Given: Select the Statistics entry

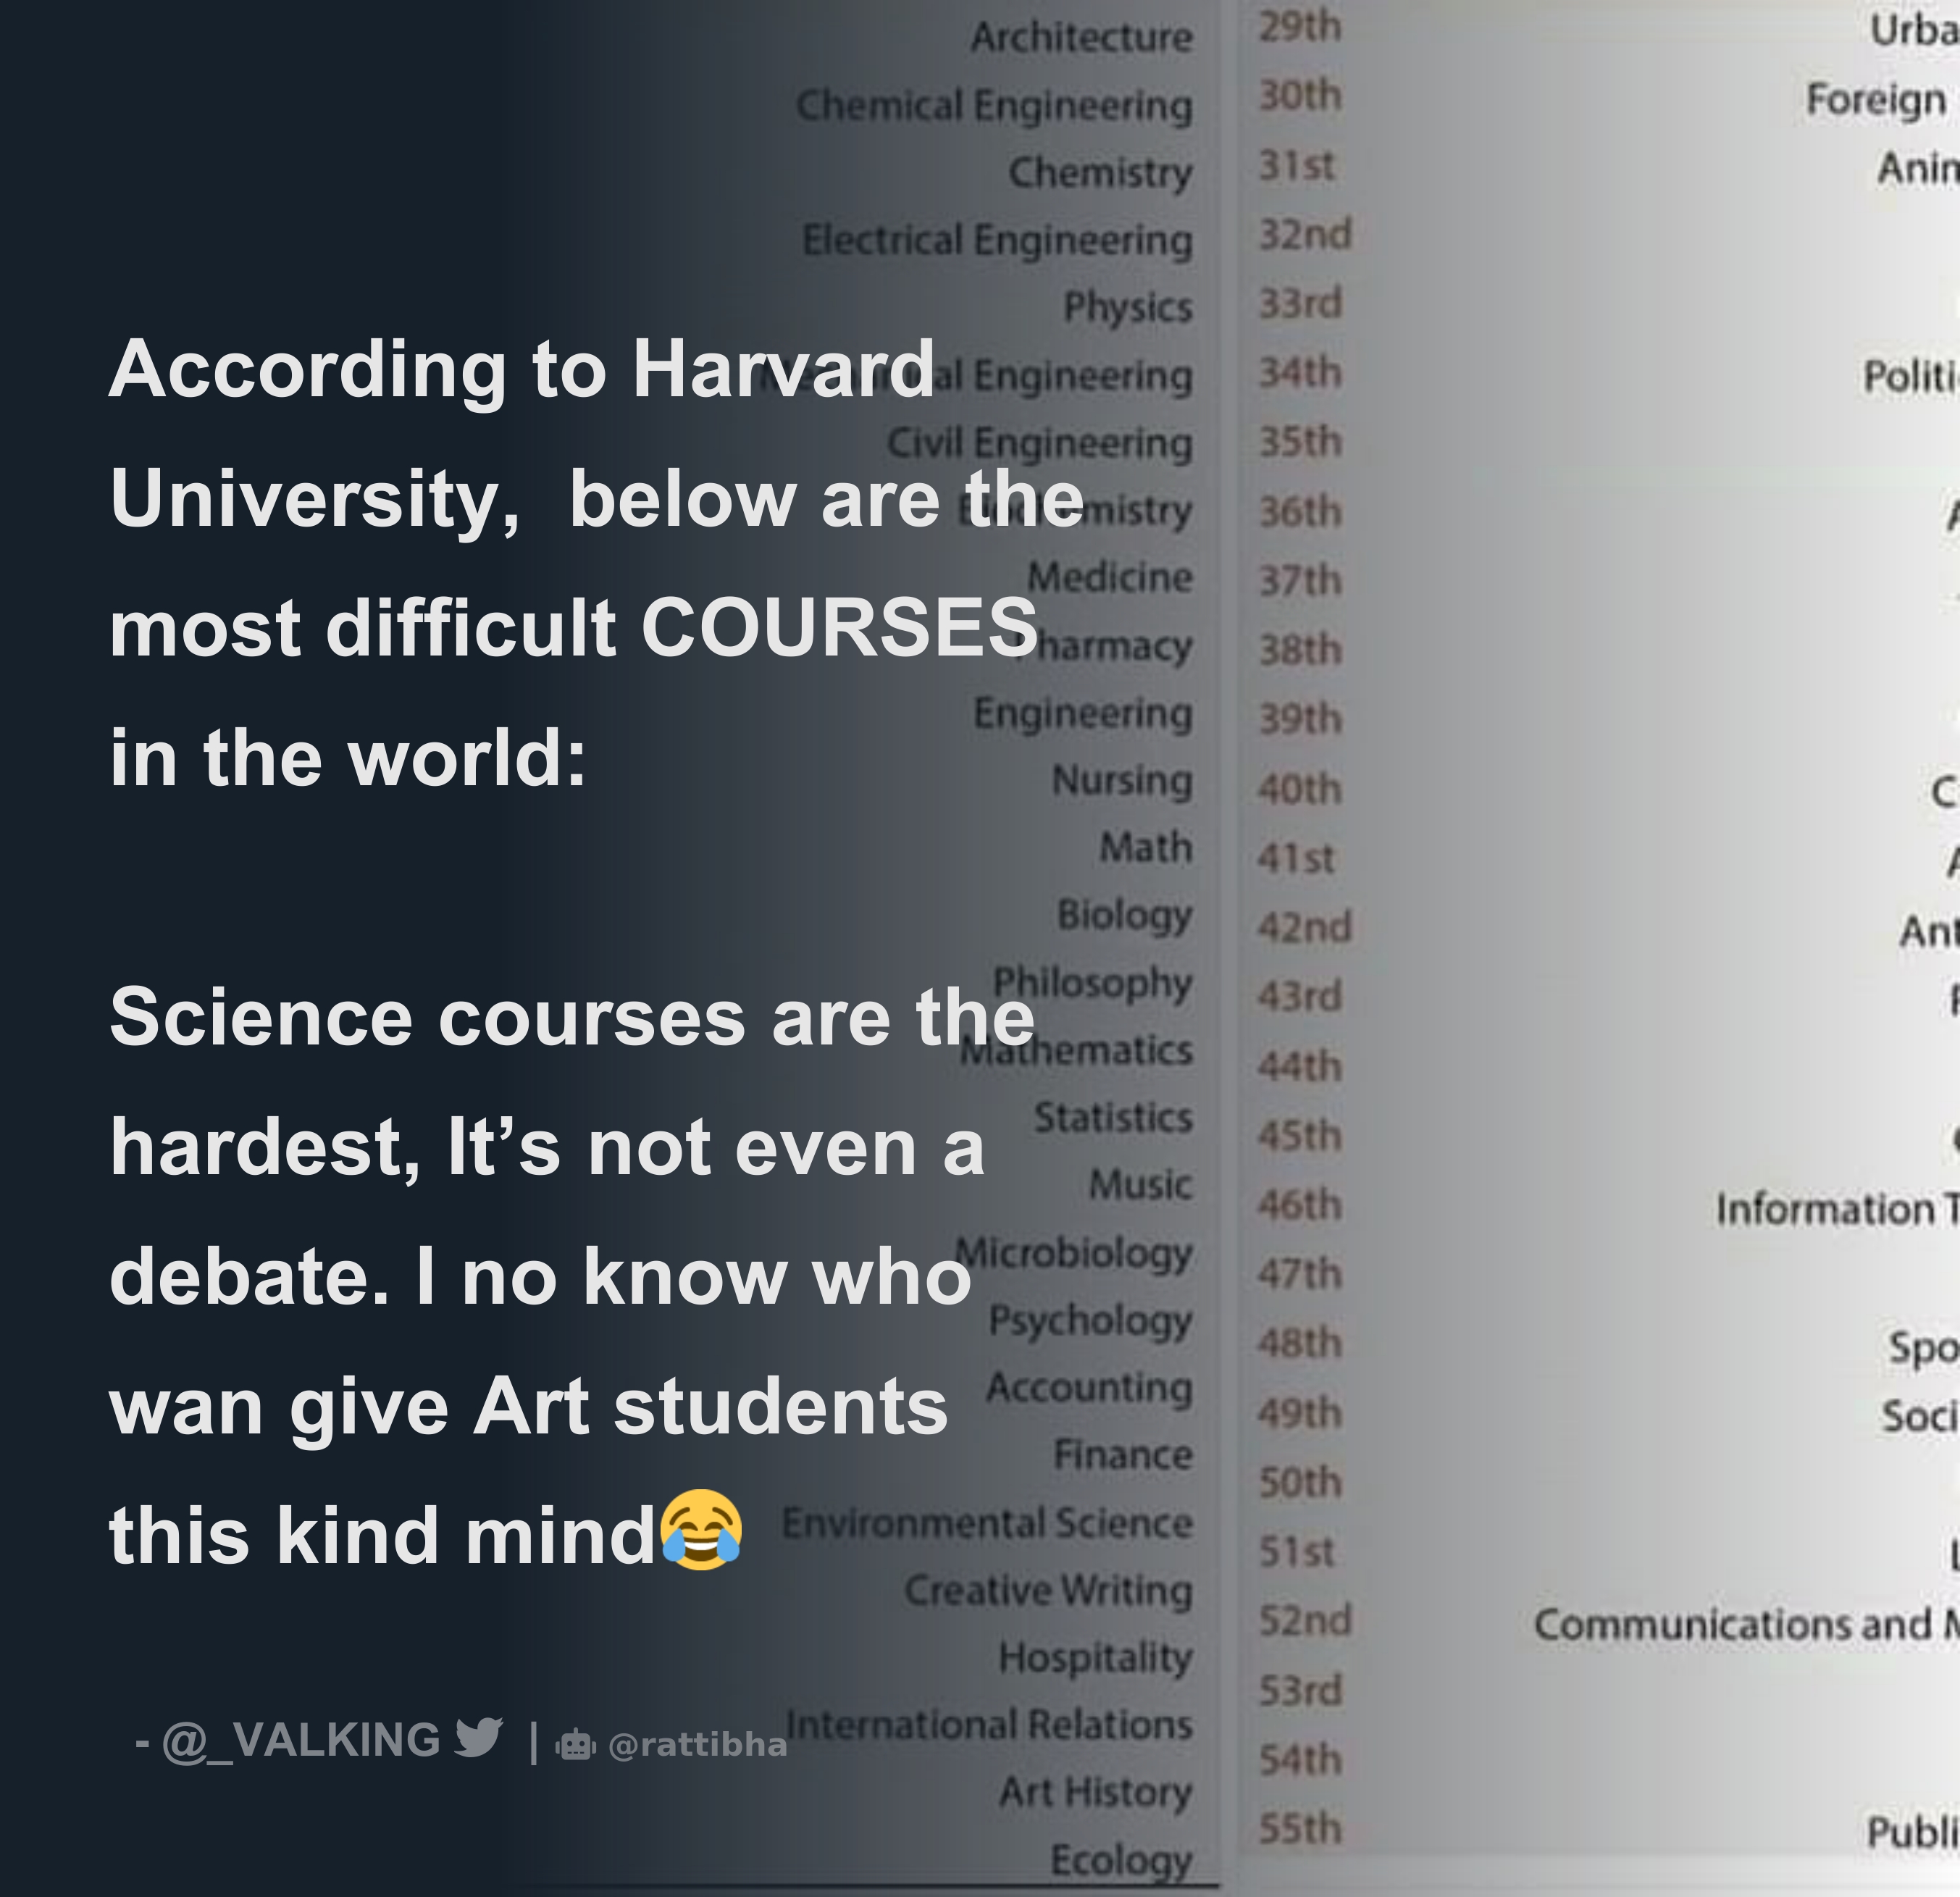Looking at the screenshot, I should click(1113, 1117).
